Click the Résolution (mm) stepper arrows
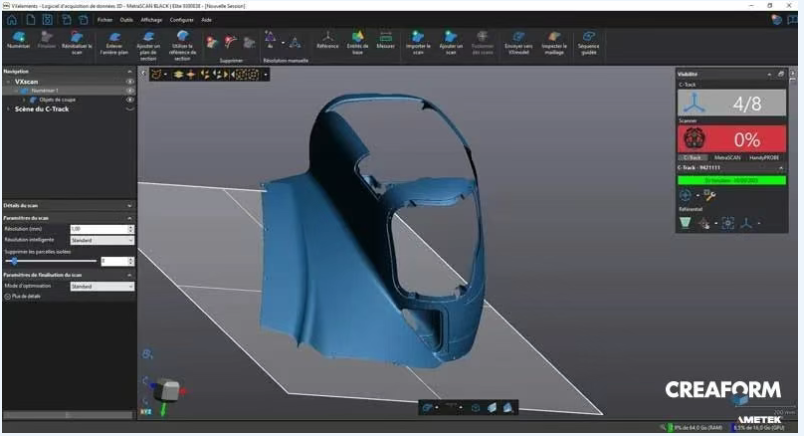 131,229
